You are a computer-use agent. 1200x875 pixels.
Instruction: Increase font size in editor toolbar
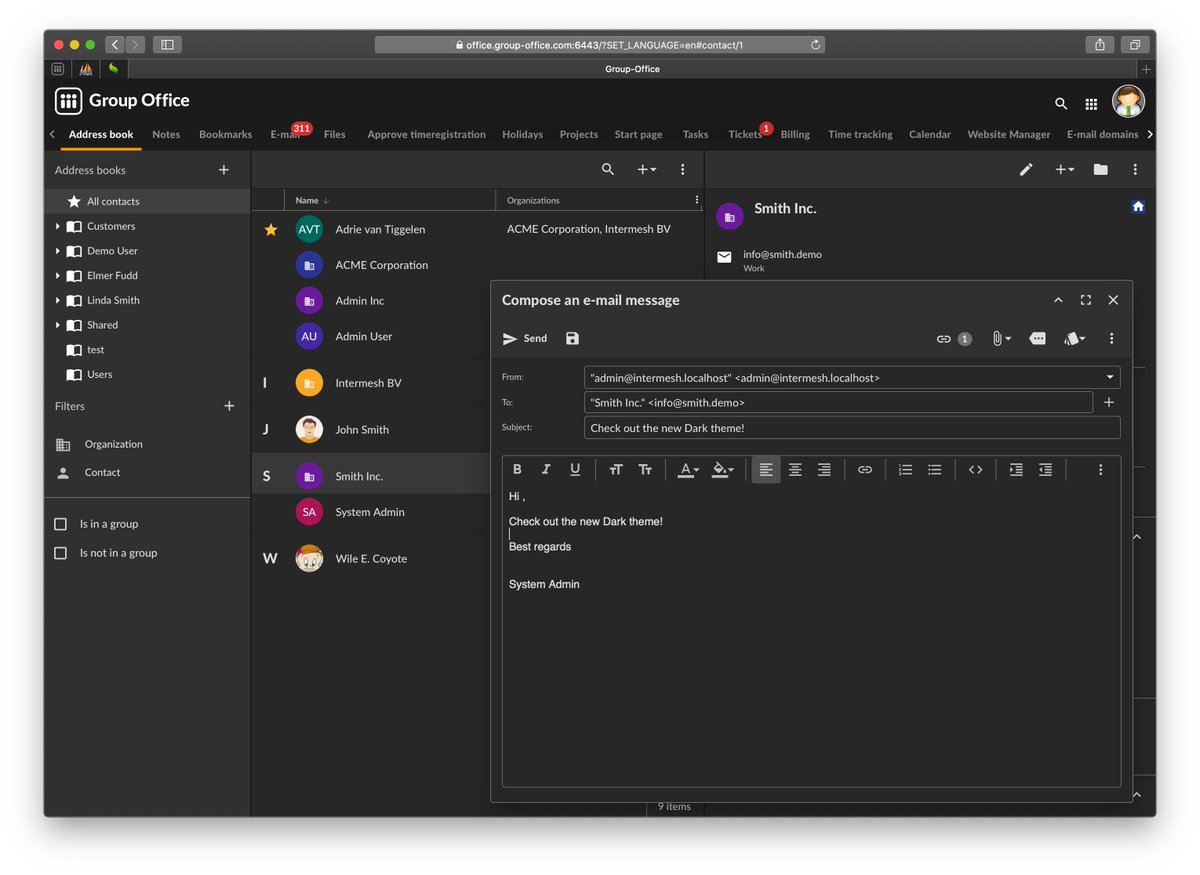tap(616, 470)
